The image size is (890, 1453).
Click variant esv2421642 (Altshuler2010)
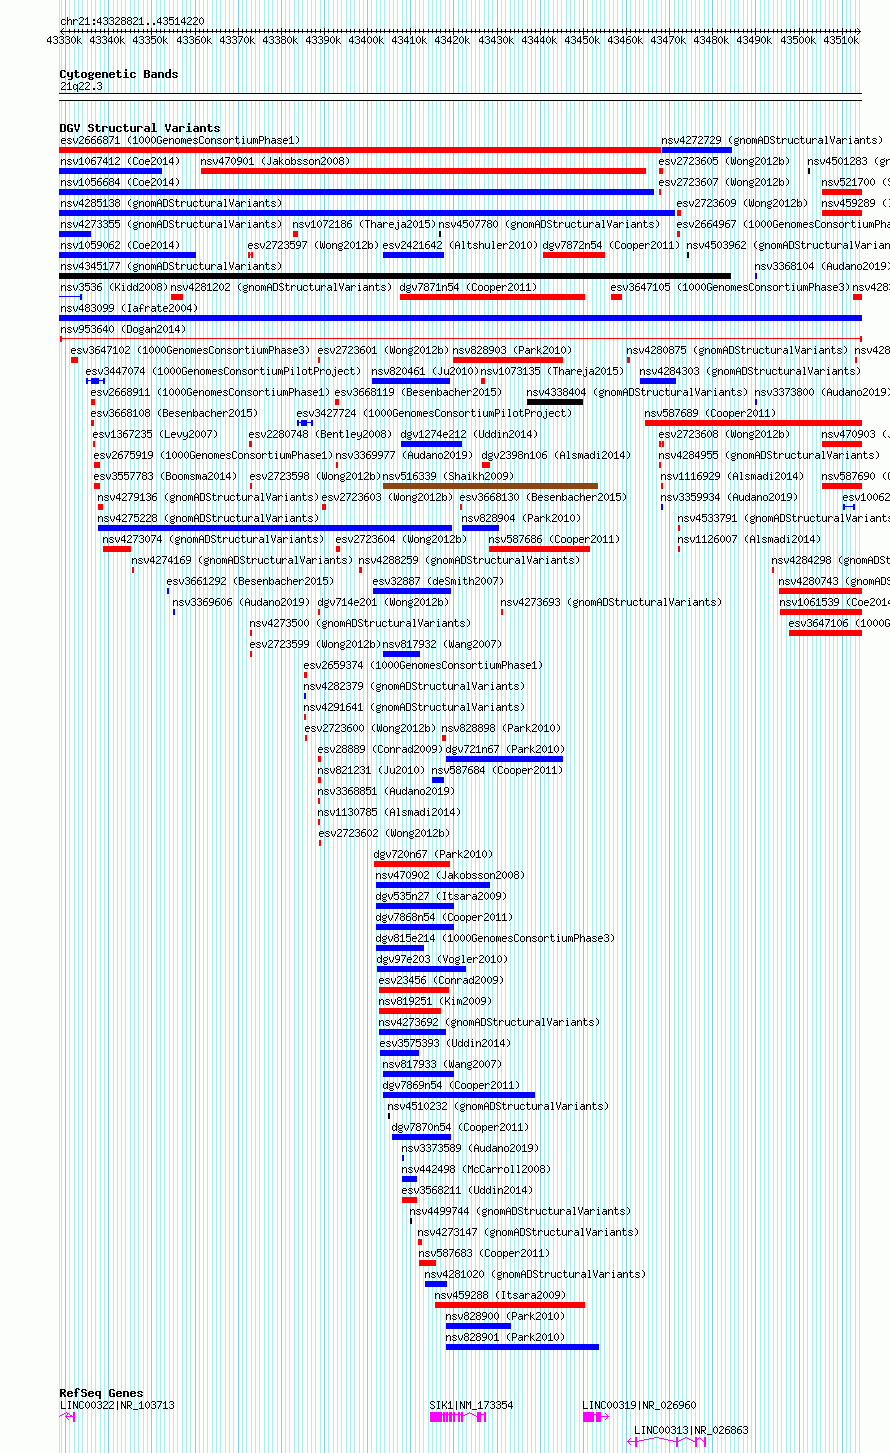pos(460,245)
